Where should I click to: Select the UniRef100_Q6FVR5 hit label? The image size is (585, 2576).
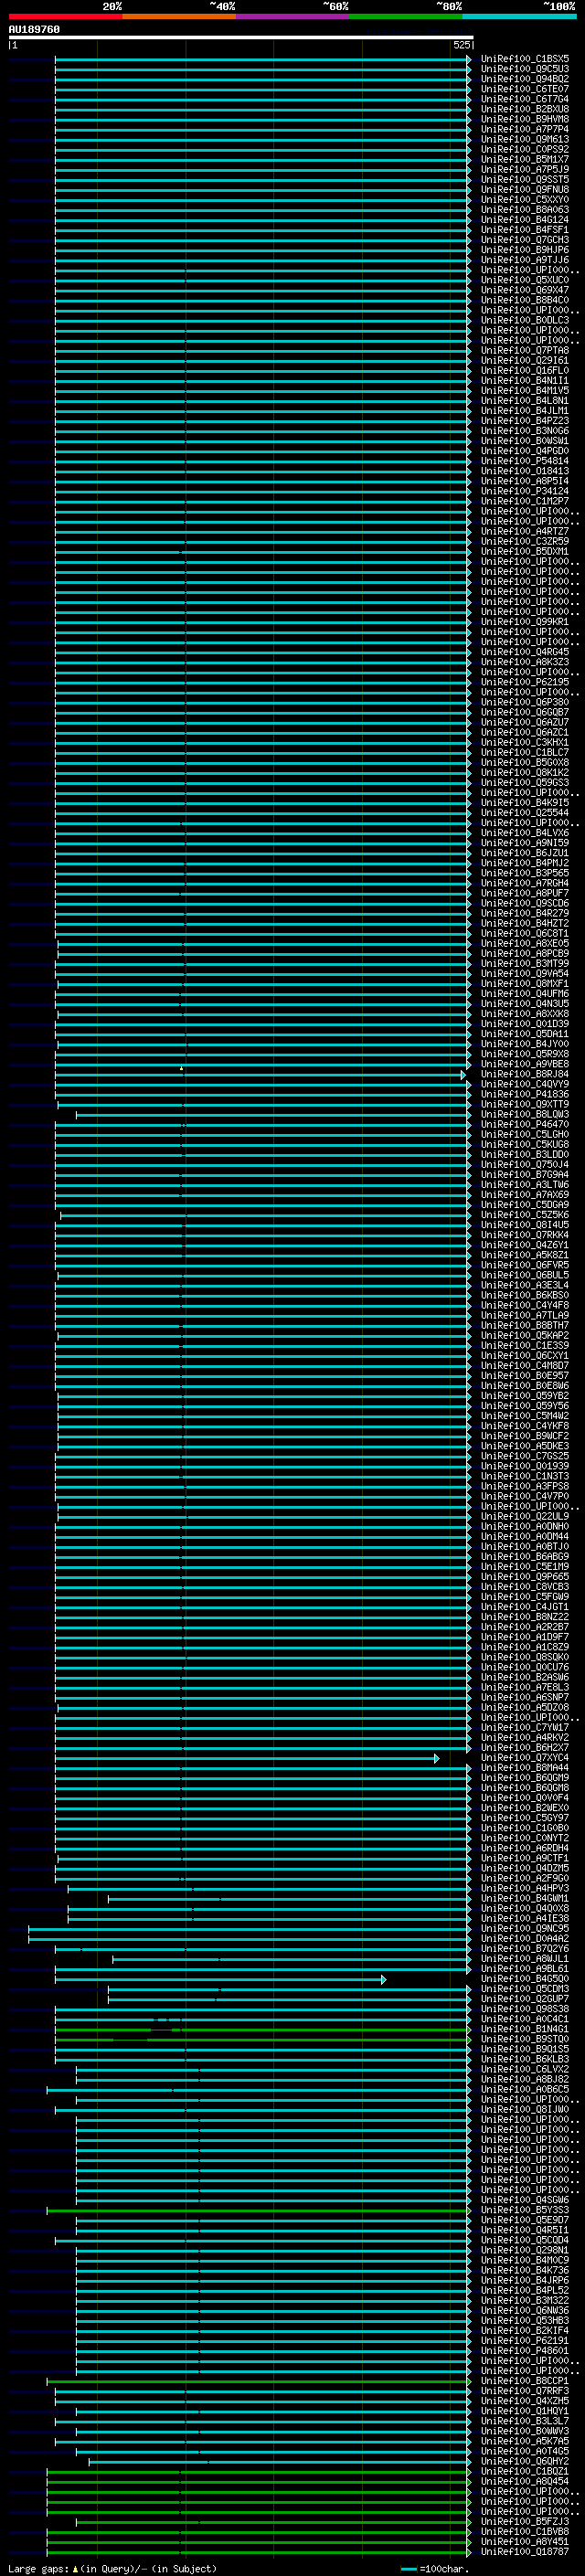click(x=524, y=1265)
